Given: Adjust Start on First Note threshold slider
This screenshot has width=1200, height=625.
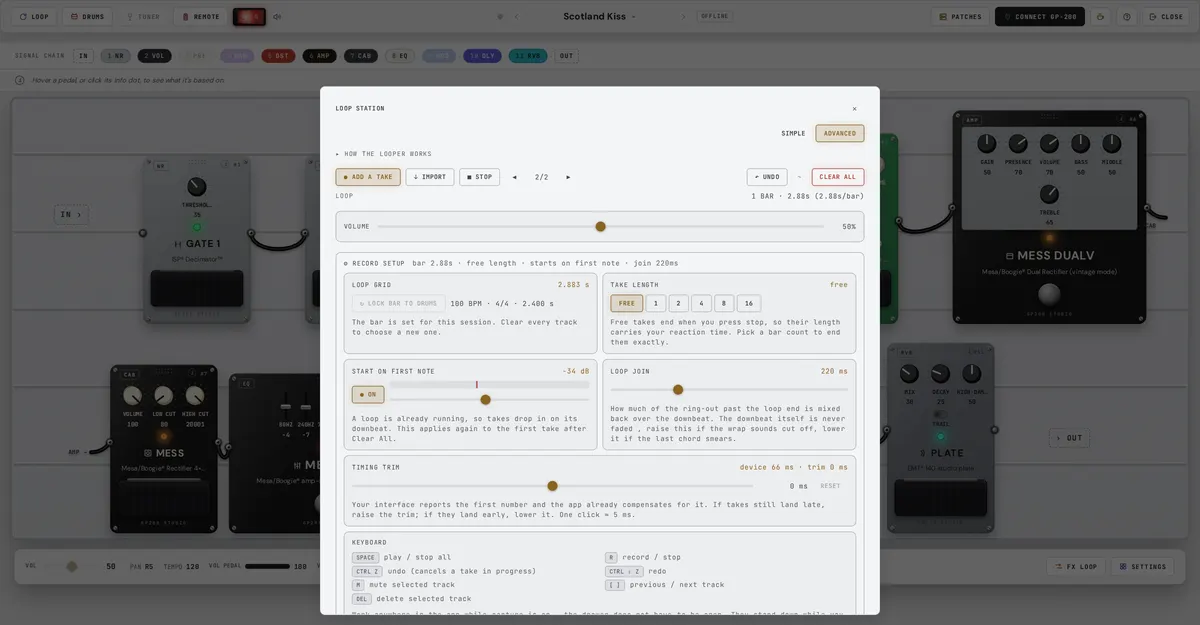Looking at the screenshot, I should [x=489, y=399].
